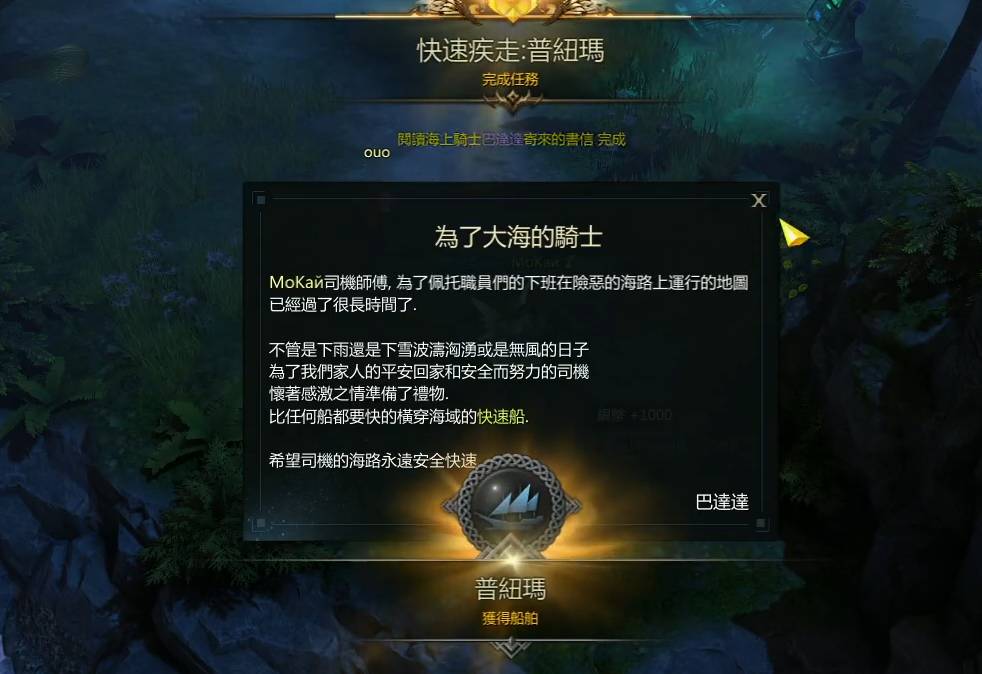The image size is (982, 674).
Task: Click the bottom-right corner square of letter
Action: (x=760, y=523)
